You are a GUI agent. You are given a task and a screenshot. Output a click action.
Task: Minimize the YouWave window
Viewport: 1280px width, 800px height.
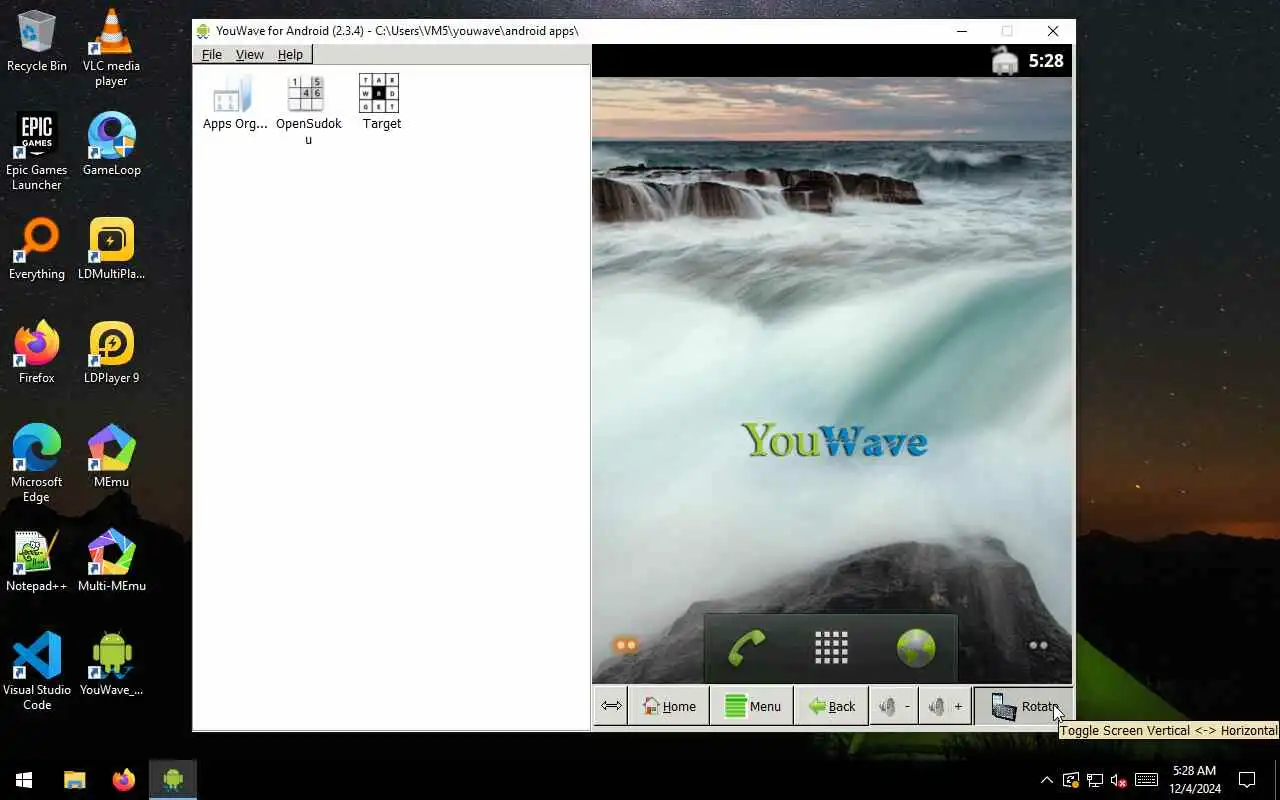[962, 31]
